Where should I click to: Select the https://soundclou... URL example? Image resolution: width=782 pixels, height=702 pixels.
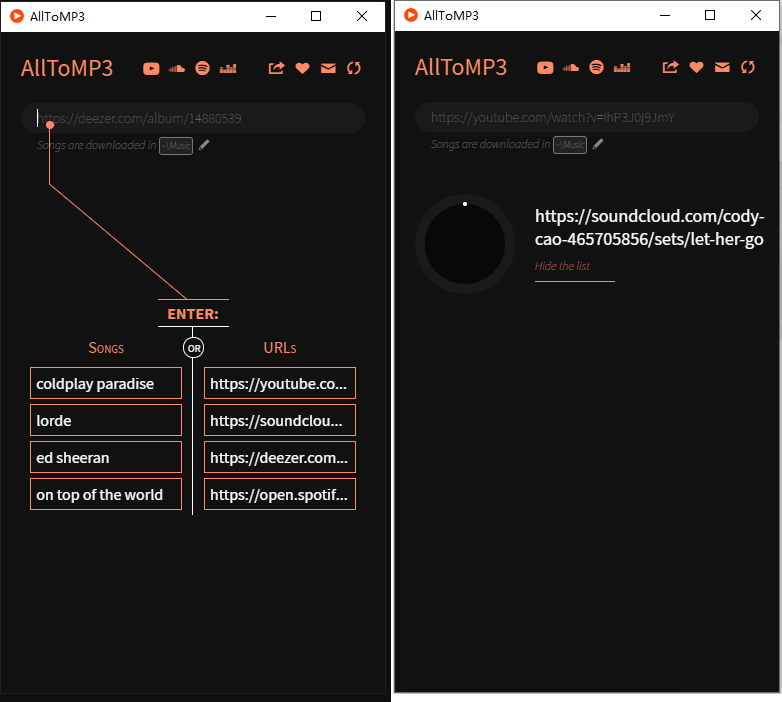click(x=280, y=420)
